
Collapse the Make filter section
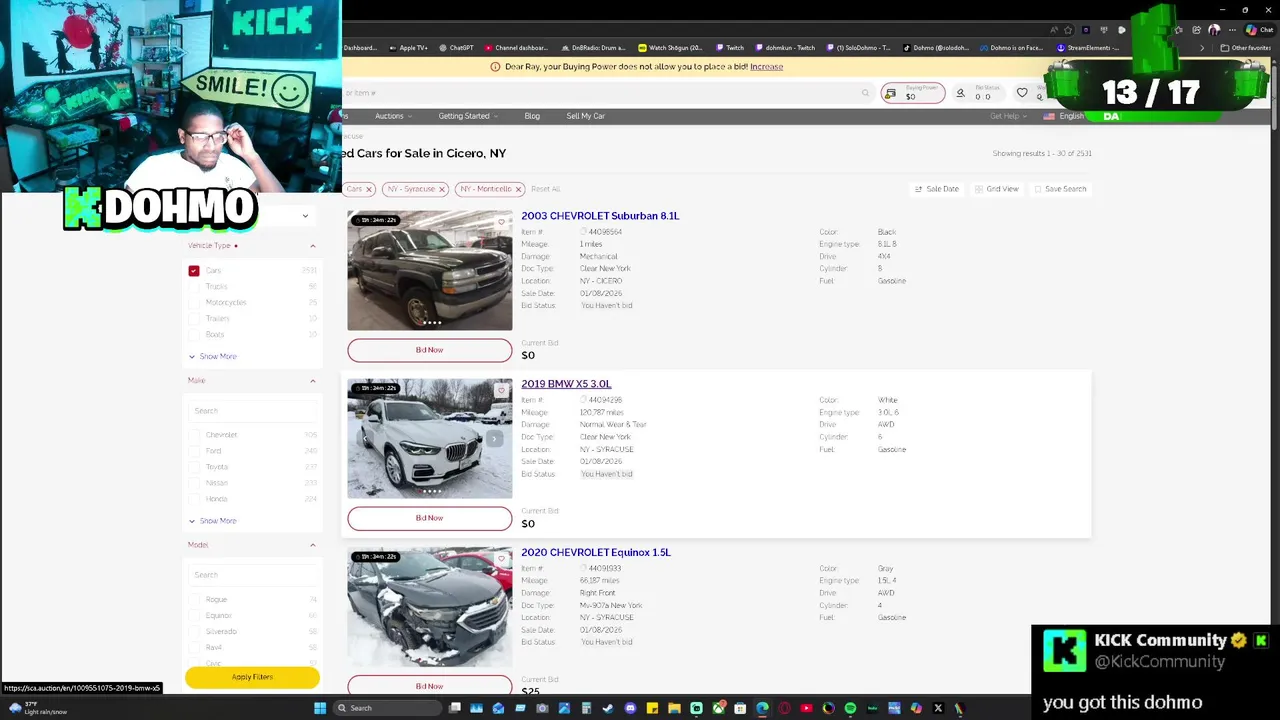click(312, 381)
